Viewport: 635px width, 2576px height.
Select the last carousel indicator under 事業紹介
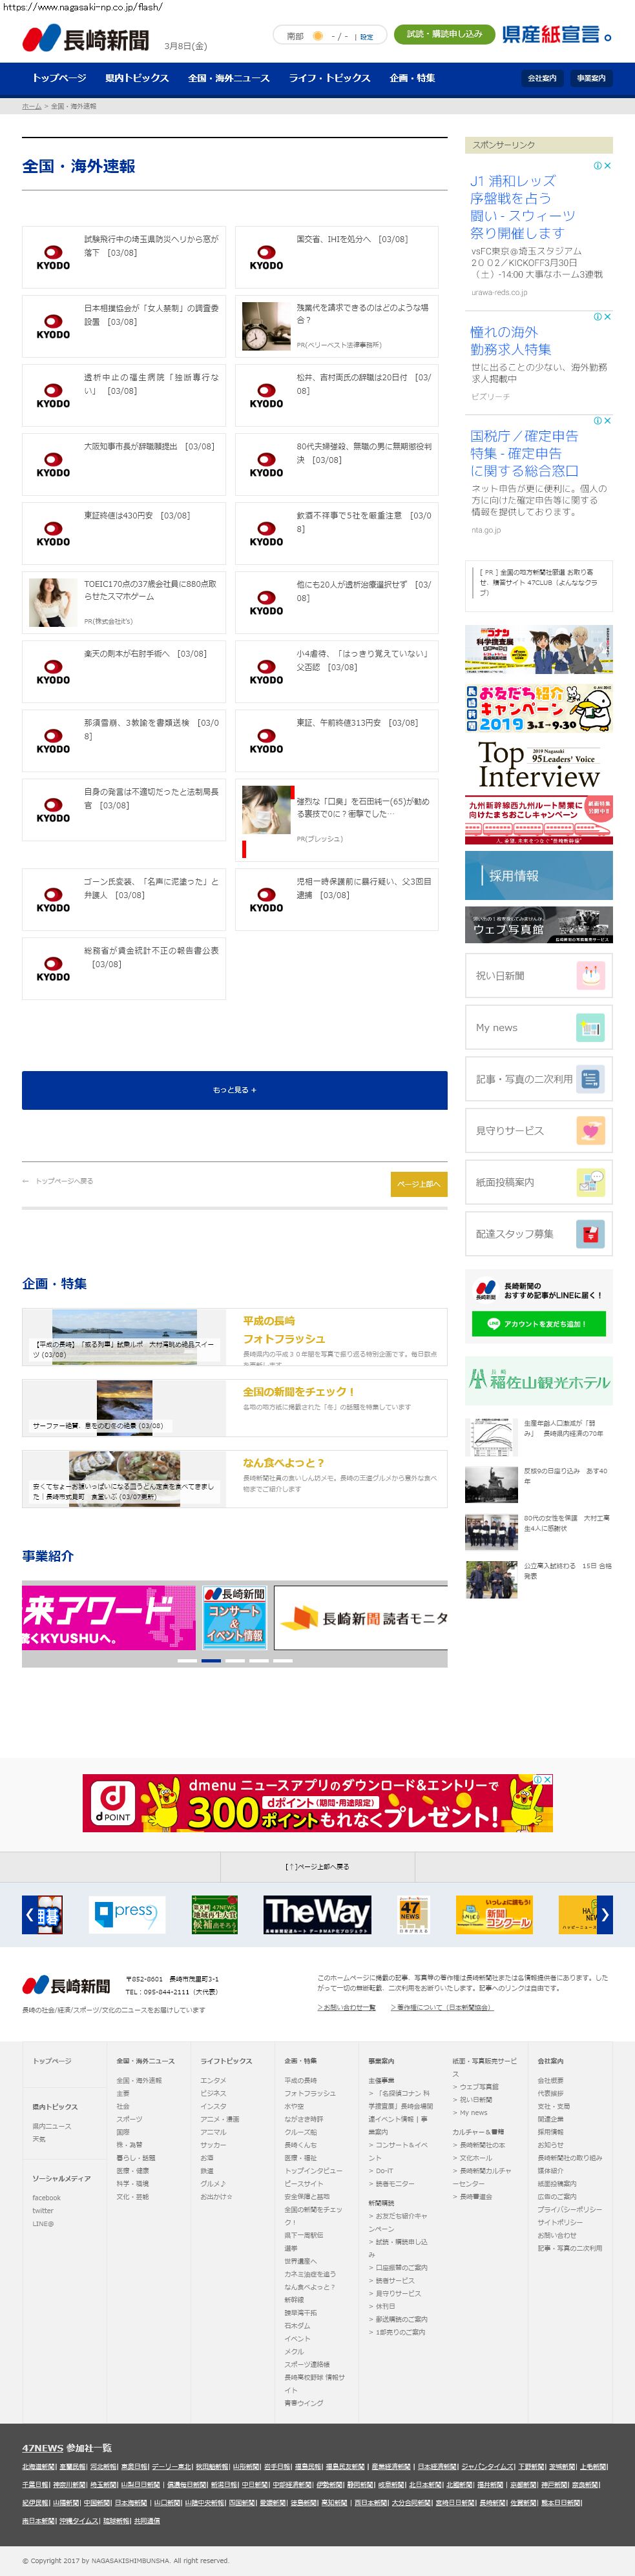tap(283, 1660)
